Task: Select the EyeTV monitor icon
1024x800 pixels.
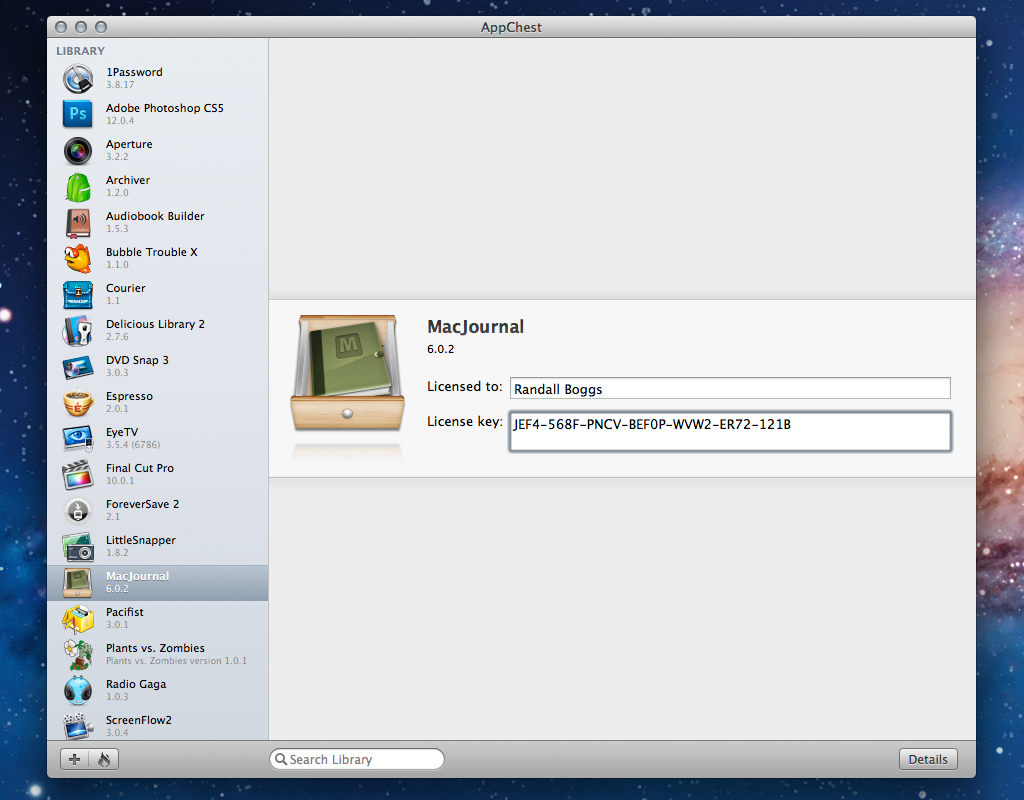Action: click(x=78, y=439)
